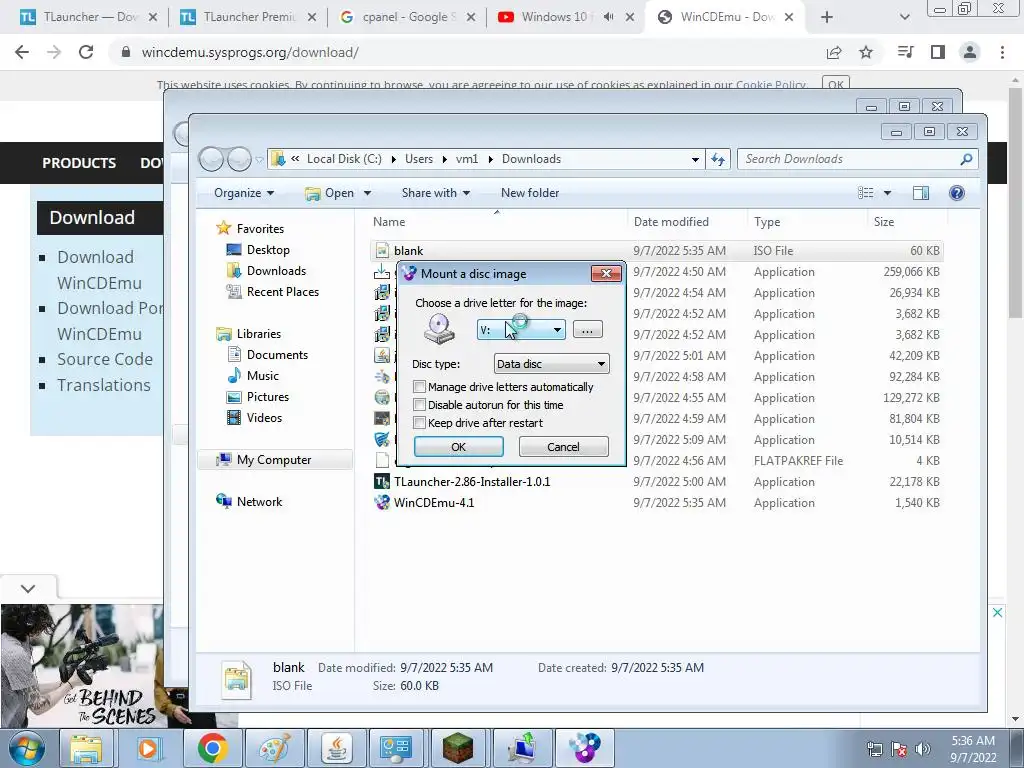The height and width of the screenshot is (768, 1024).
Task: Open Desktop in the navigation pane
Action: point(268,249)
